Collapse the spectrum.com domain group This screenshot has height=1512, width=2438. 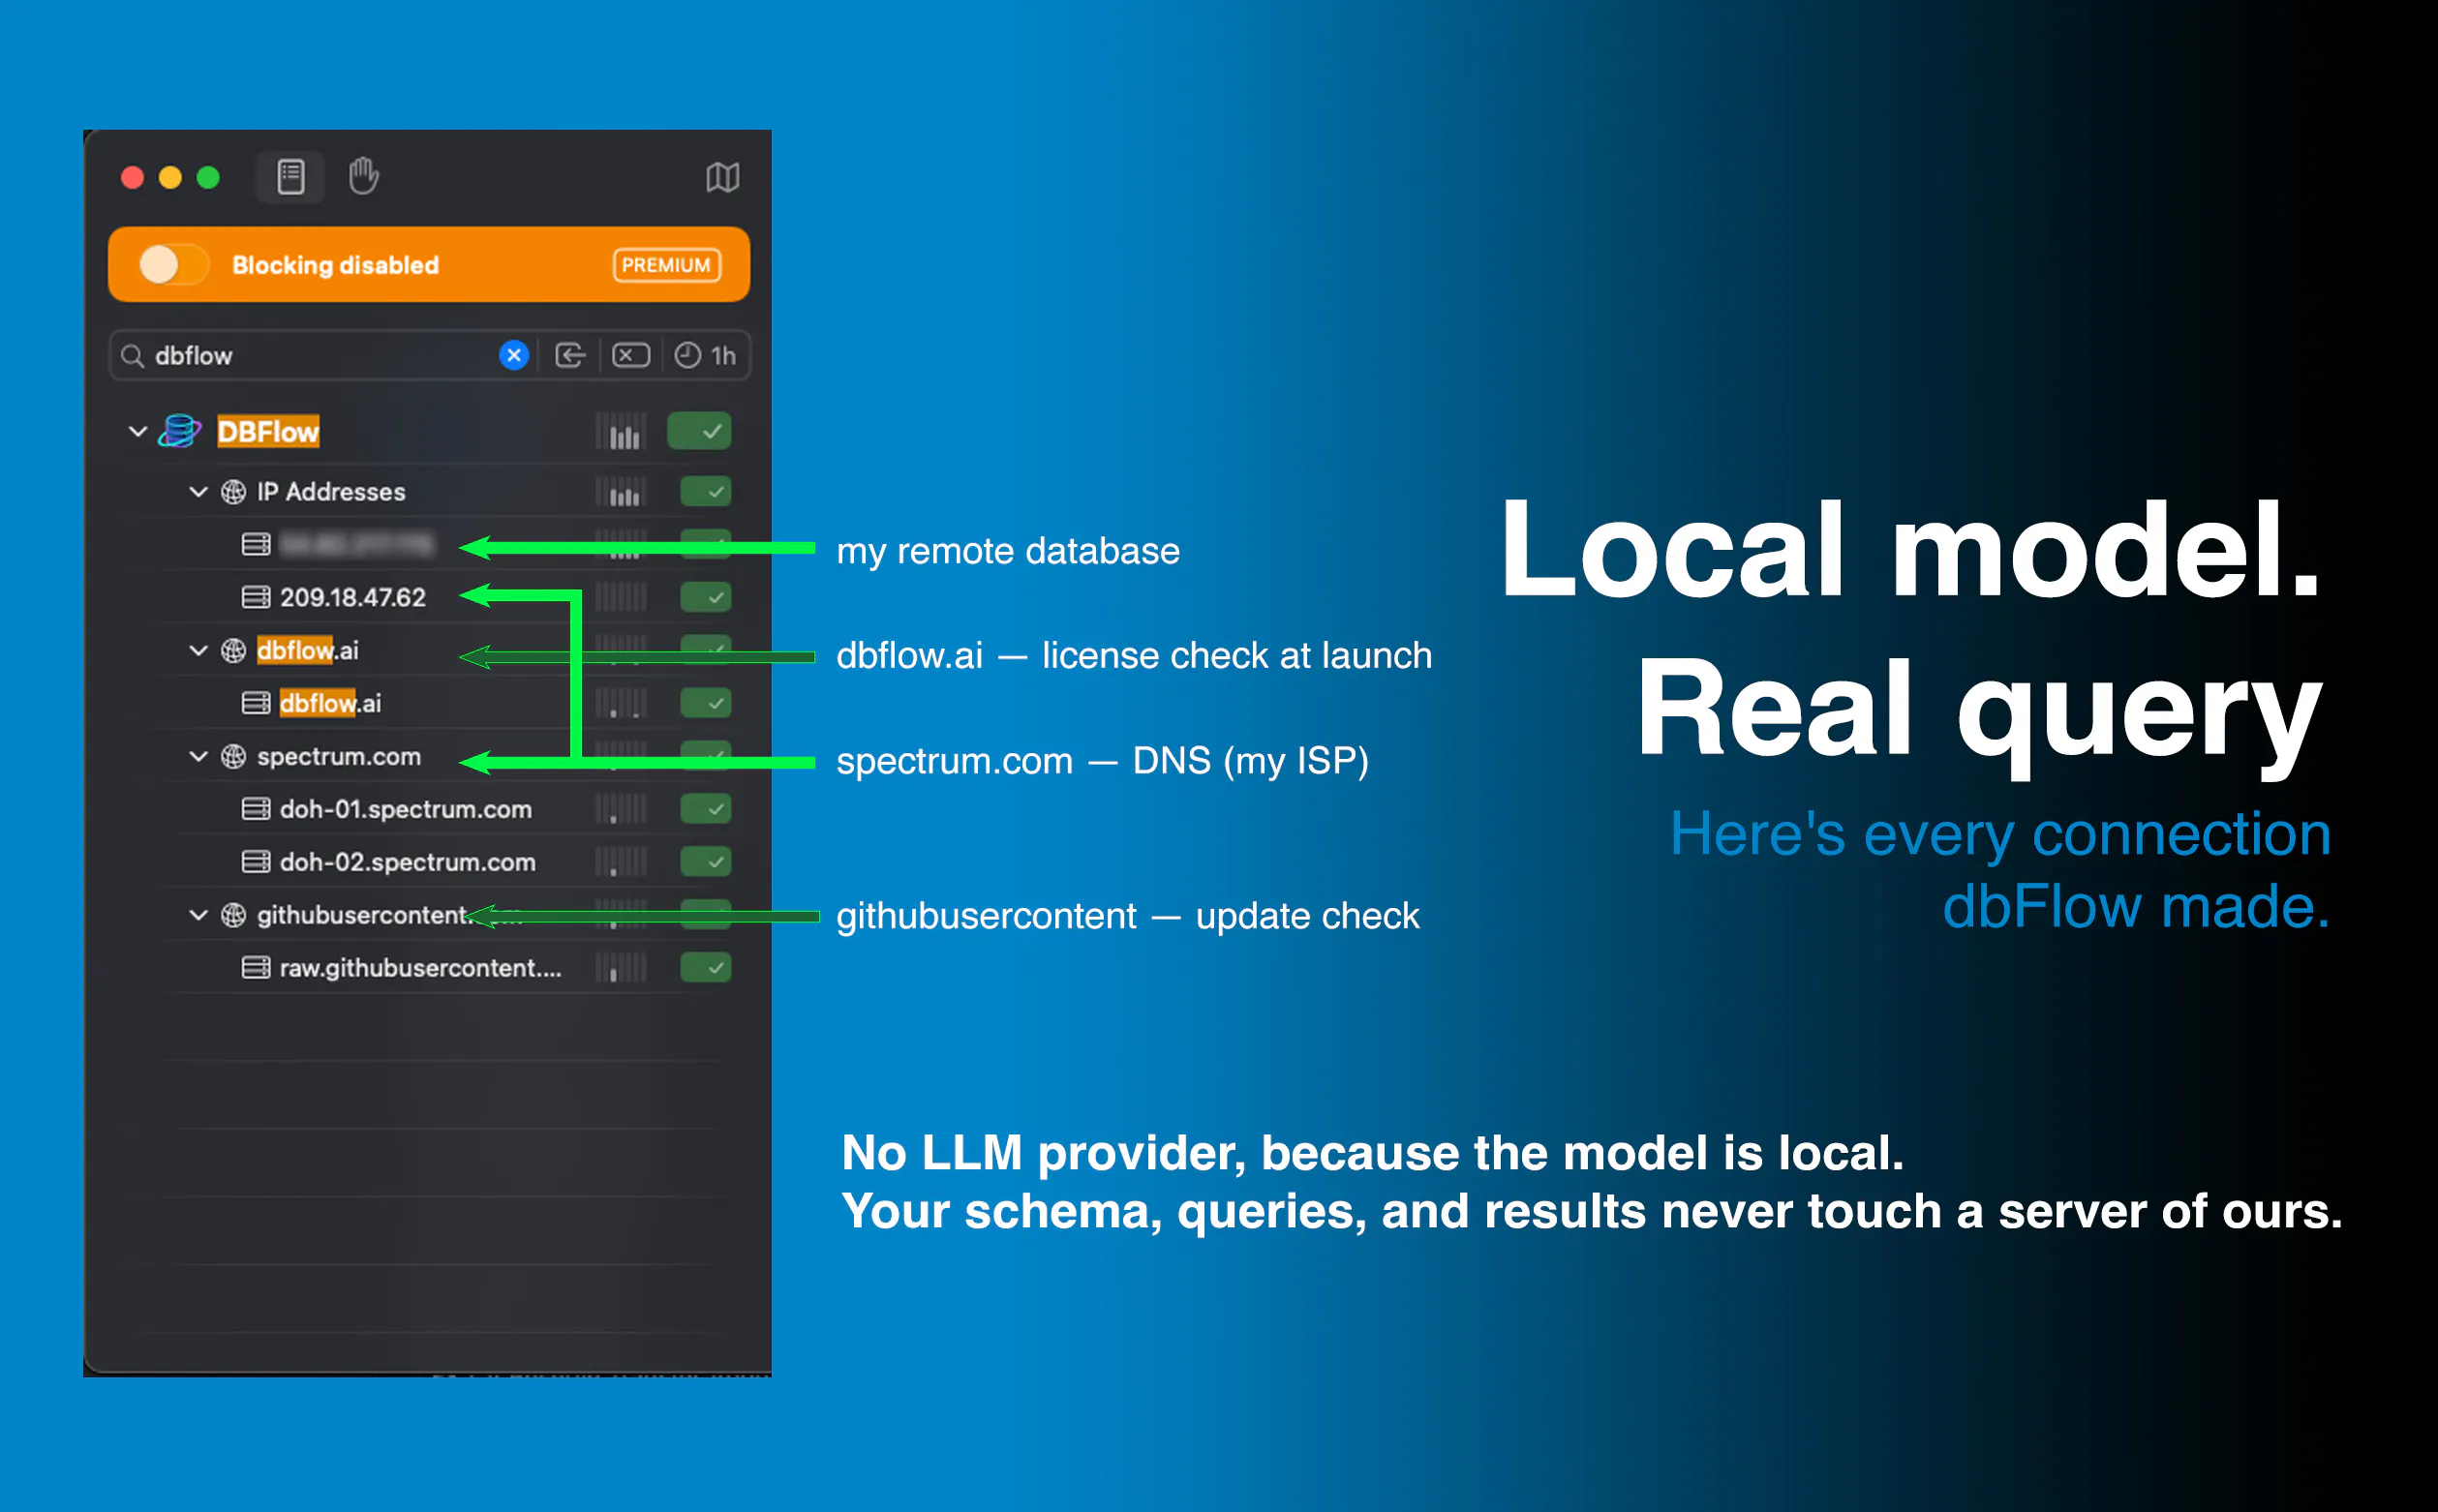(198, 757)
